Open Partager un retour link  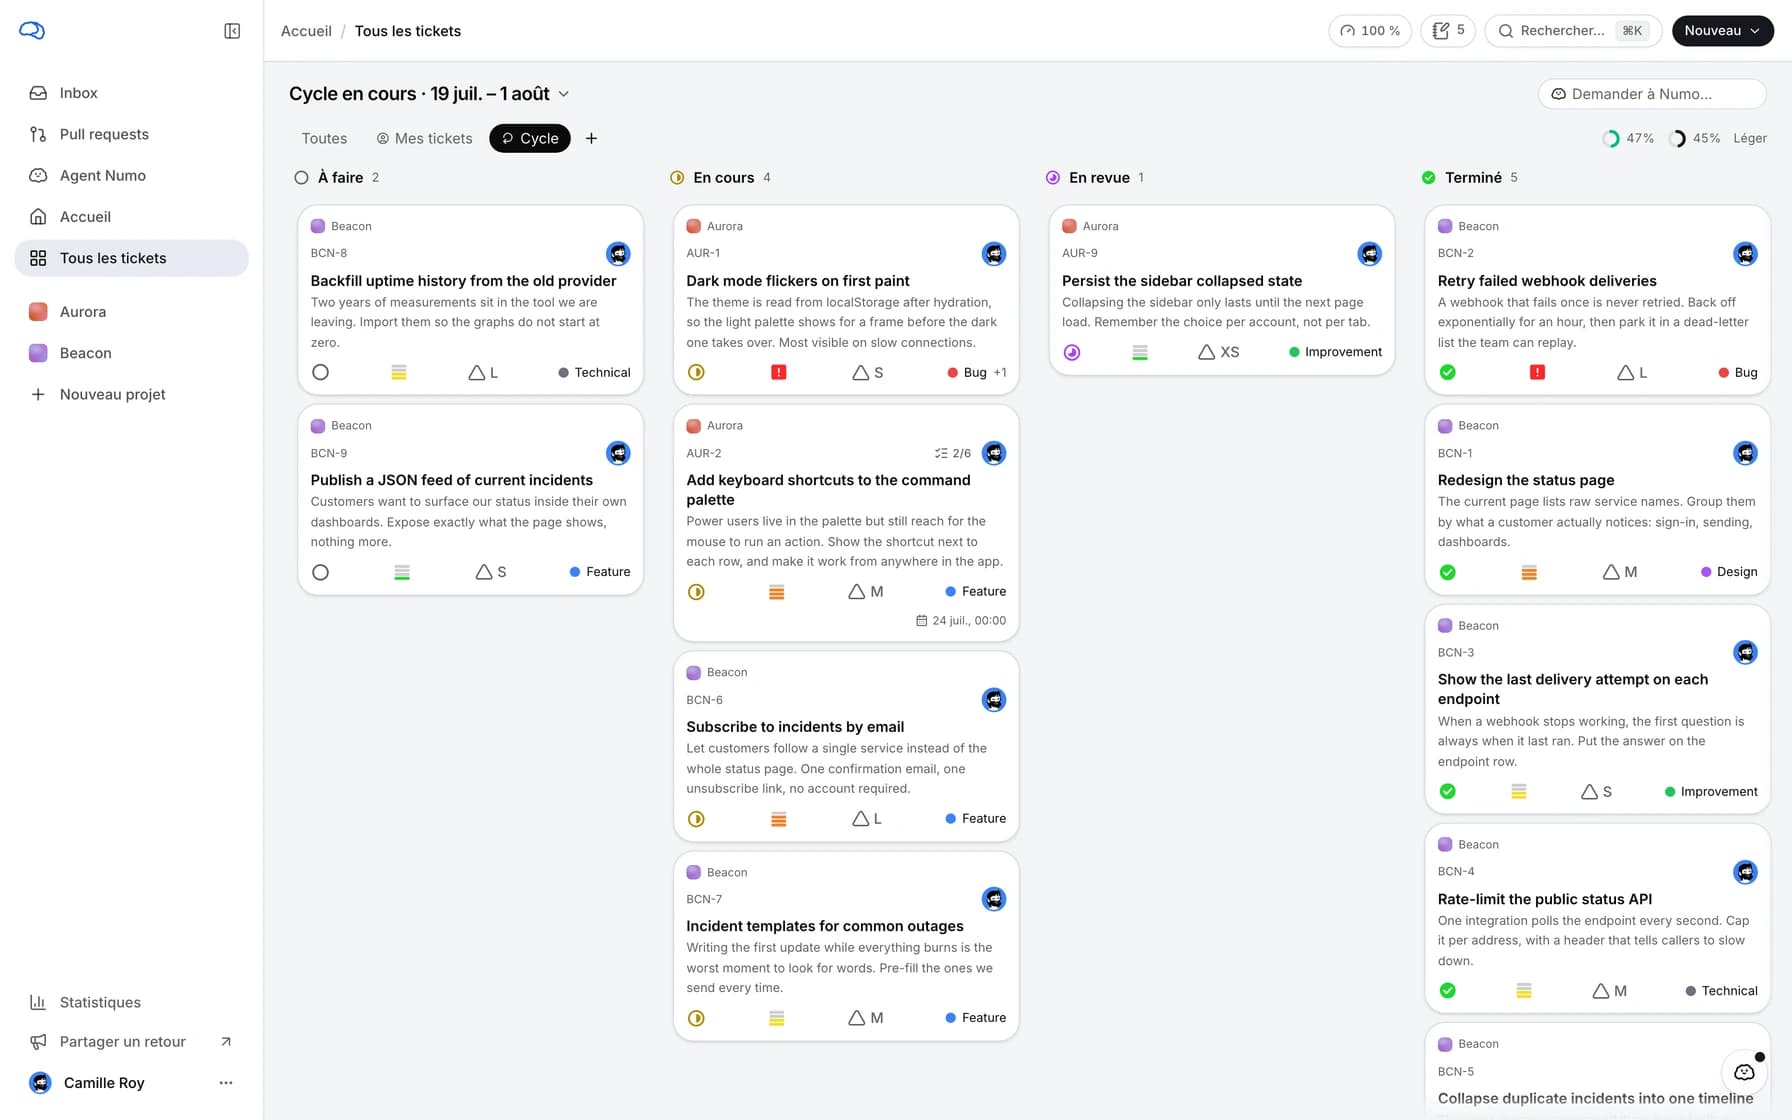pos(131,1042)
